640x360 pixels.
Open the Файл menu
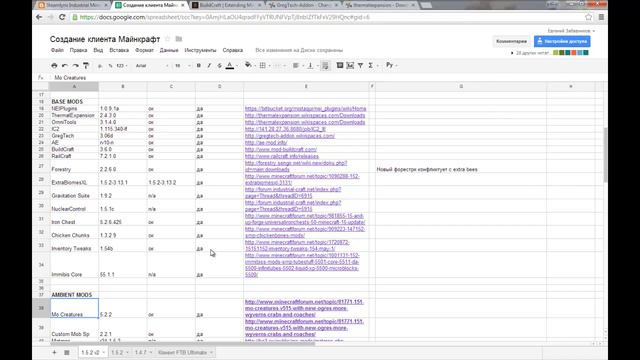pyautogui.click(x=57, y=50)
